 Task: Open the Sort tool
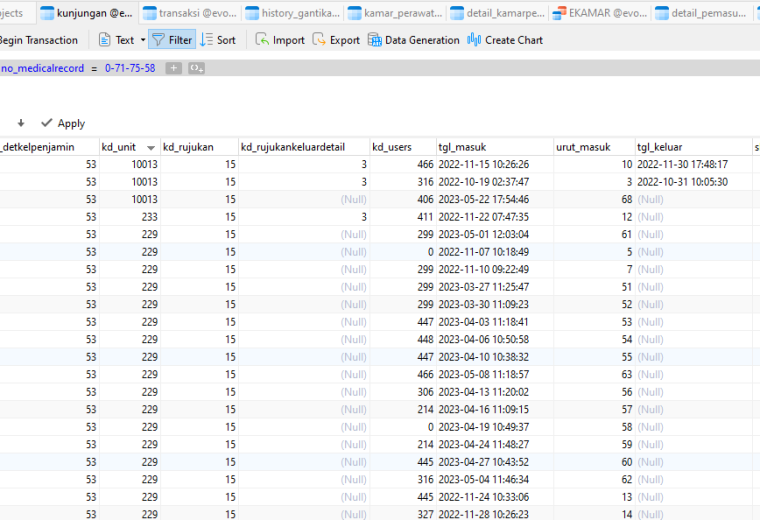point(218,40)
